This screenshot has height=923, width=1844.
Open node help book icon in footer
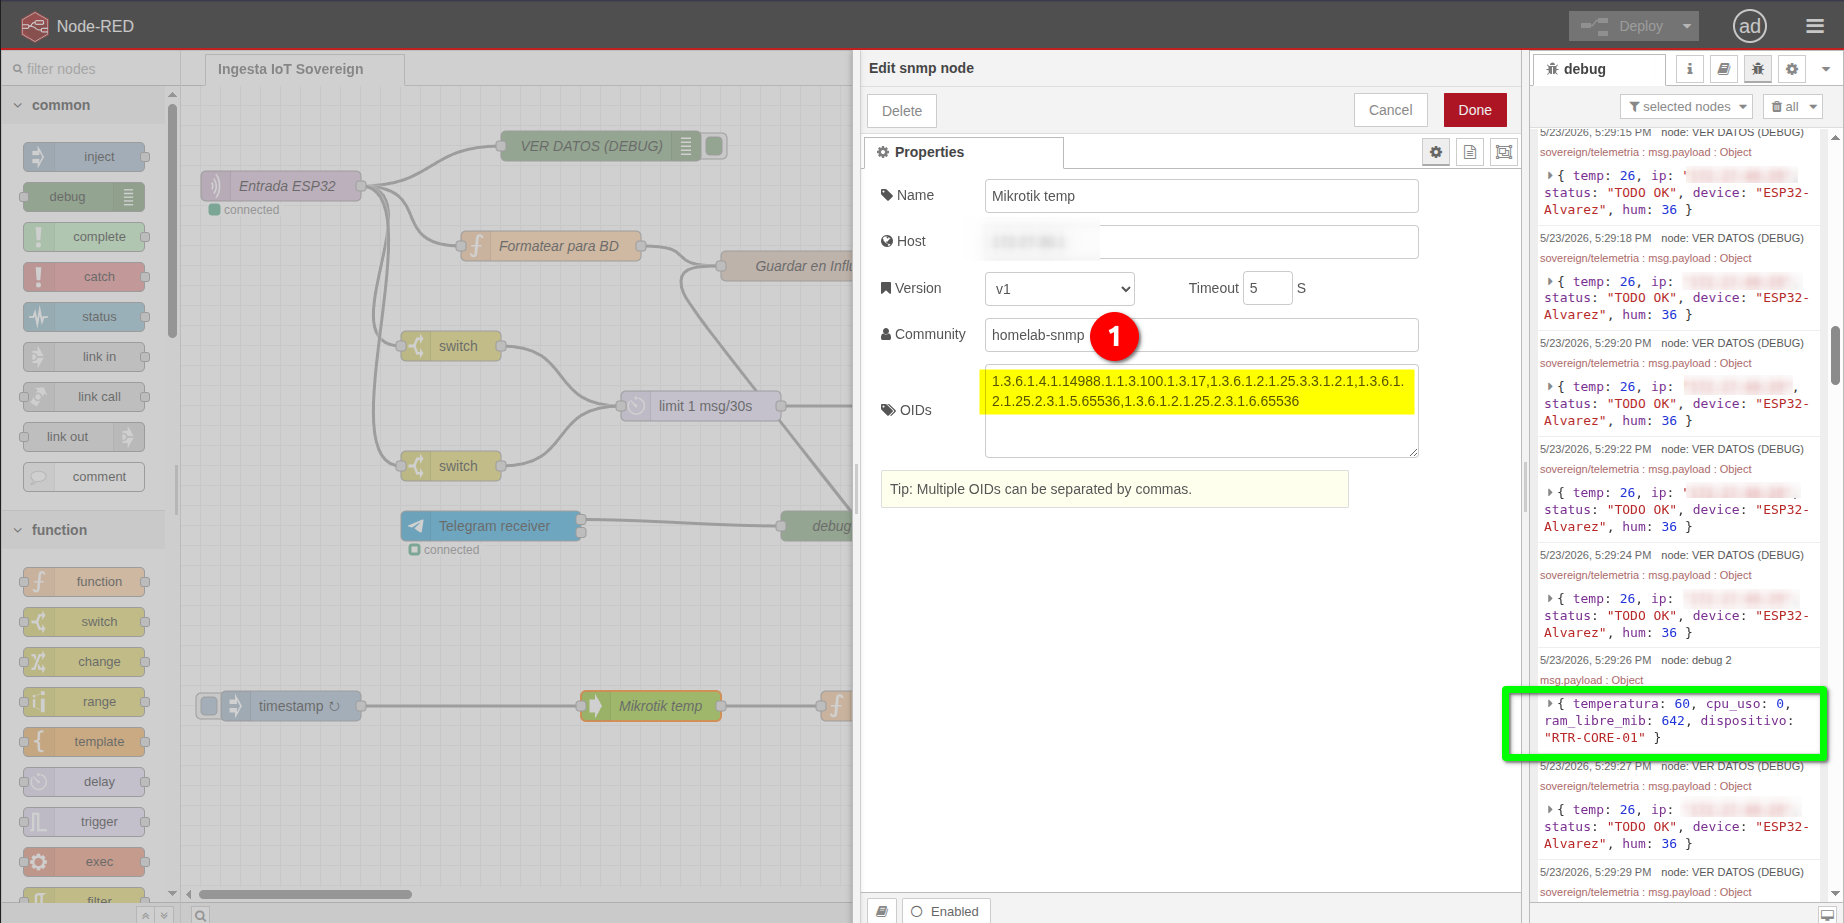[x=881, y=911]
